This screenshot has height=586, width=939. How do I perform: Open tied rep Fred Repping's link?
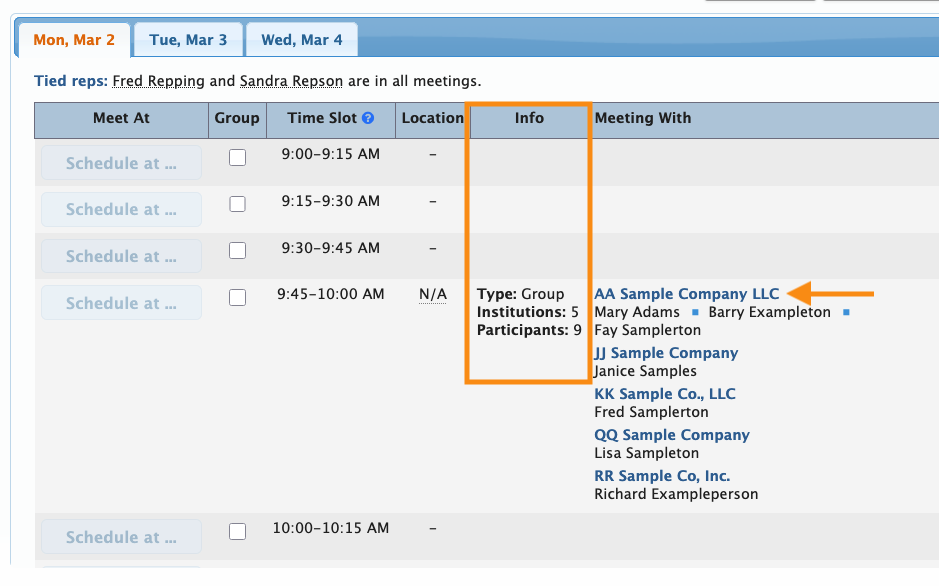pos(159,81)
